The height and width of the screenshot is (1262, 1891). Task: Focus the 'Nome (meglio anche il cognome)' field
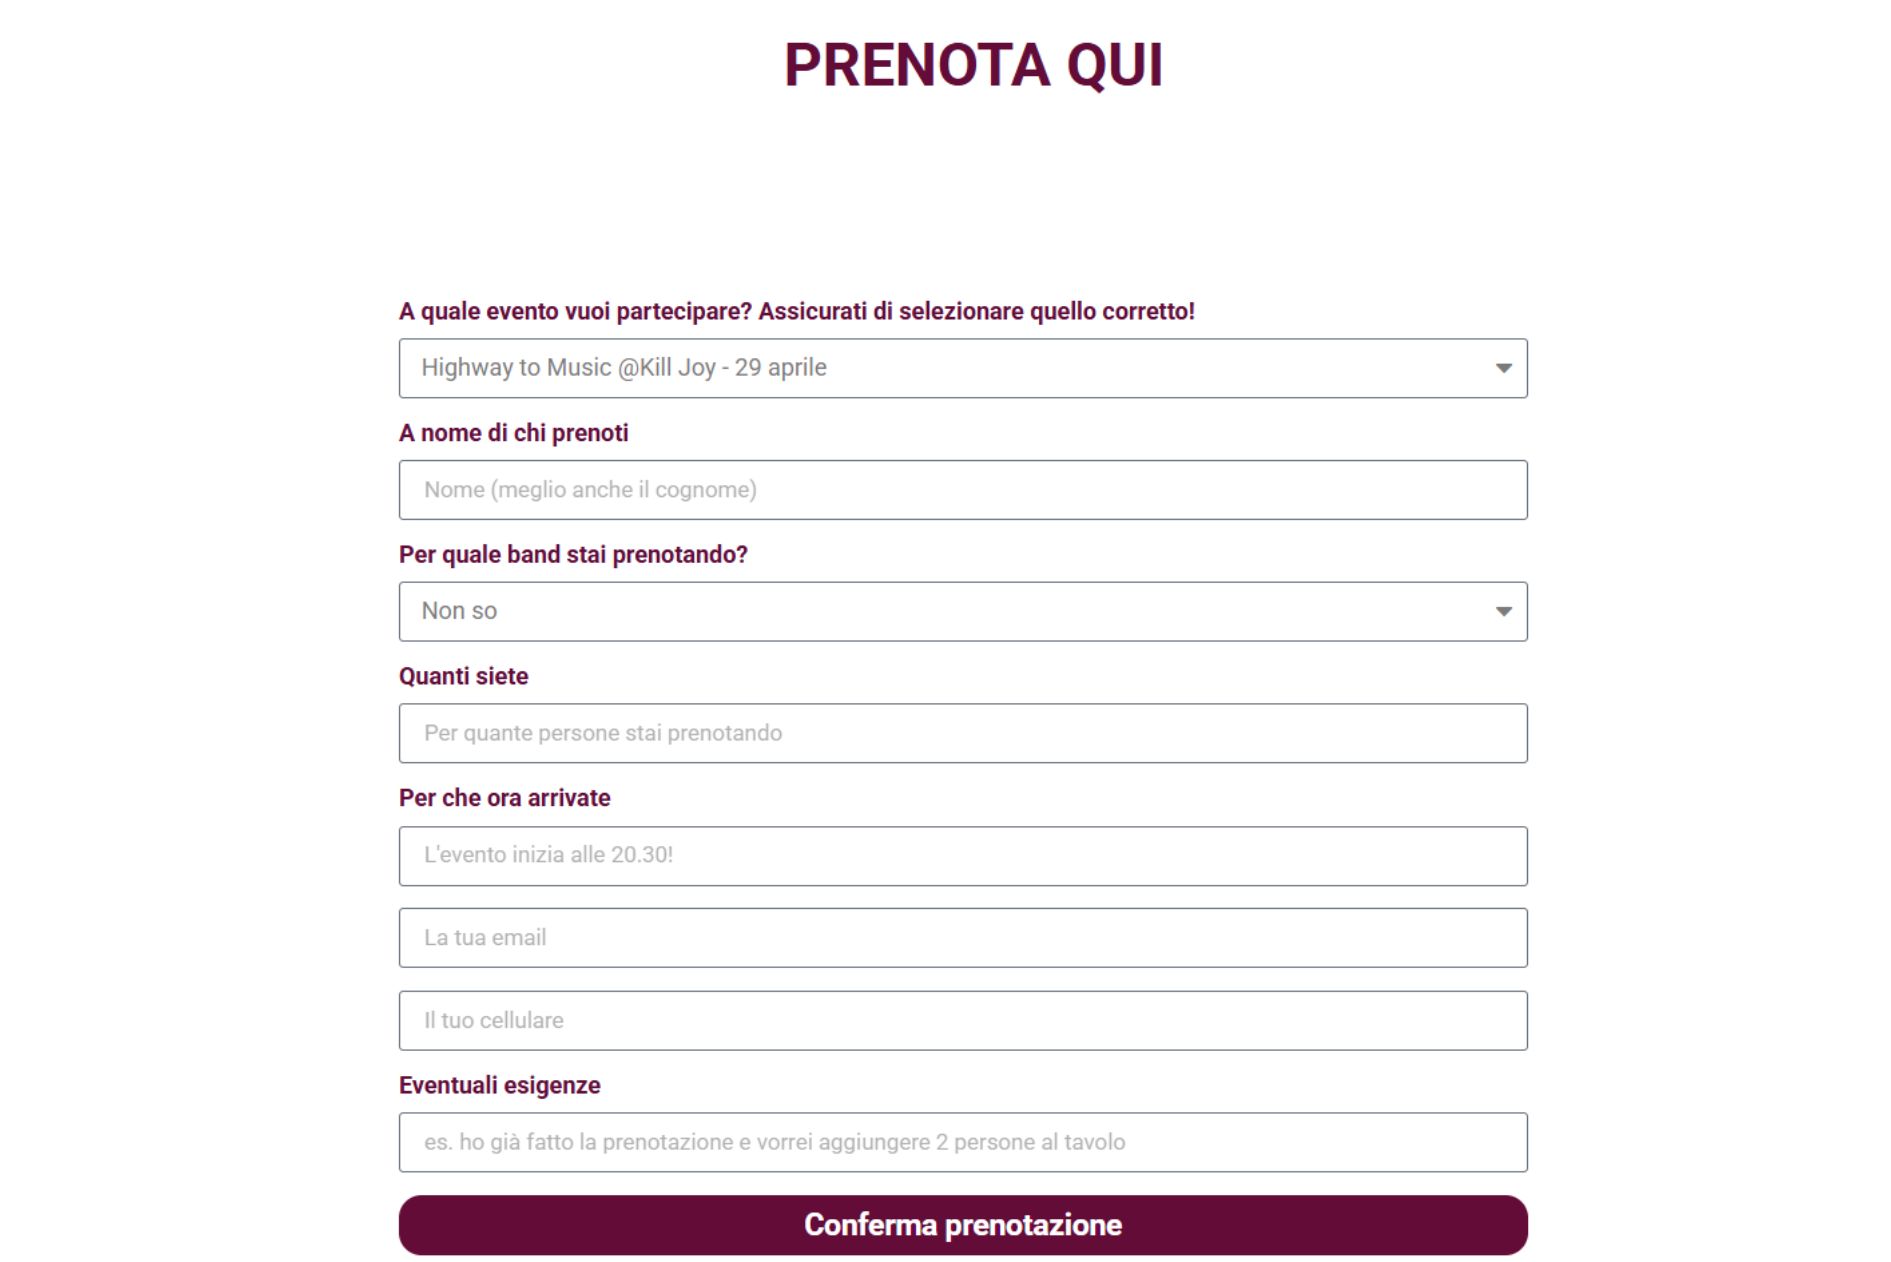[962, 490]
